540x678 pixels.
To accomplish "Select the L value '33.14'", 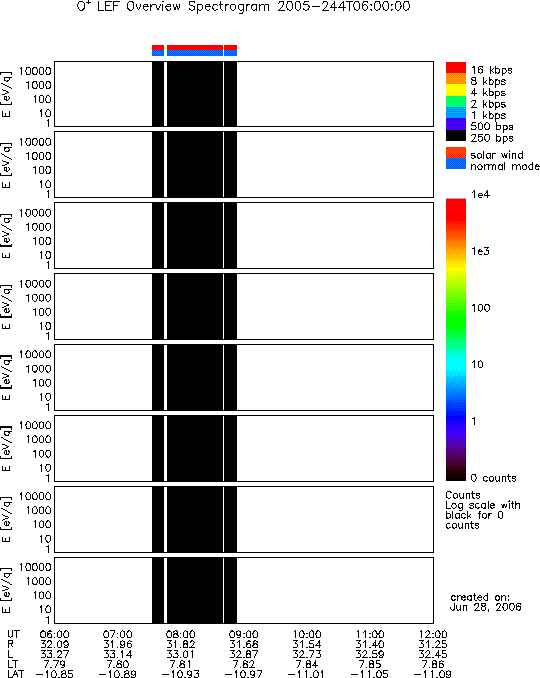I will (118, 654).
